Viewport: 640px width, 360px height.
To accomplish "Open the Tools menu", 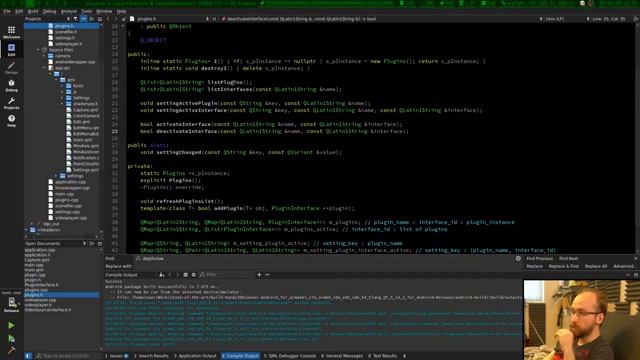I will (87, 11).
